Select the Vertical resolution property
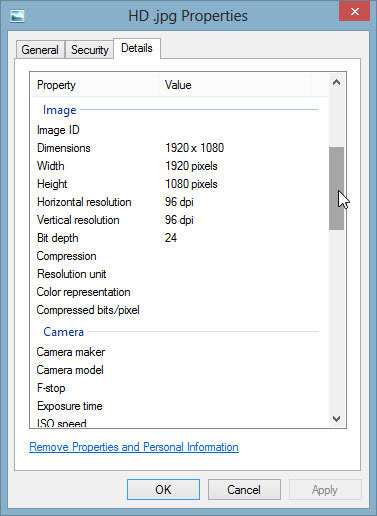The width and height of the screenshot is (377, 516). point(78,220)
